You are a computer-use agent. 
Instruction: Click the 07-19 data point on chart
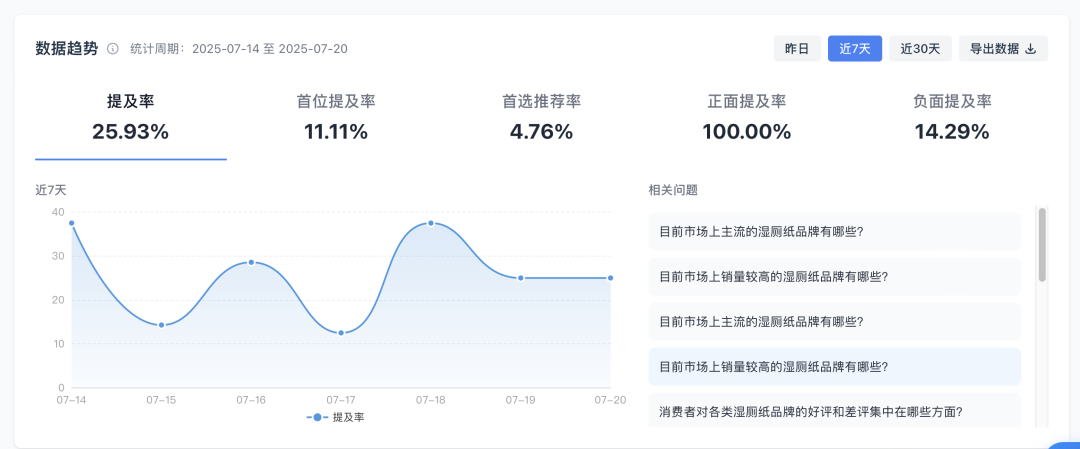pyautogui.click(x=521, y=278)
